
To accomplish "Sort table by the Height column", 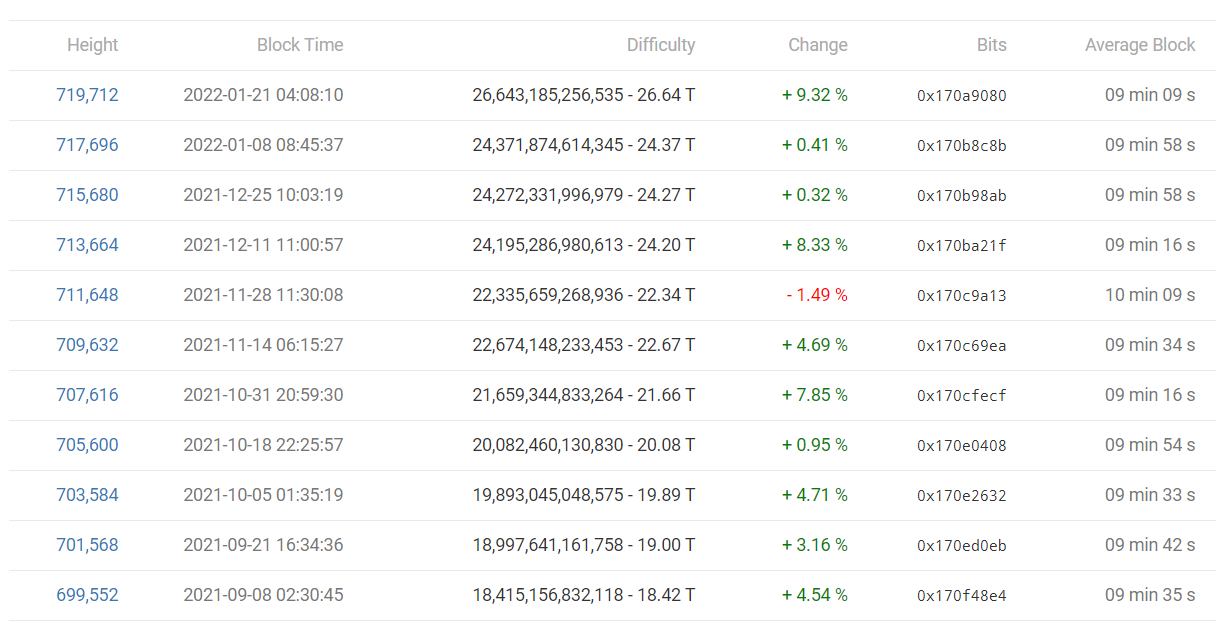I will 92,45.
